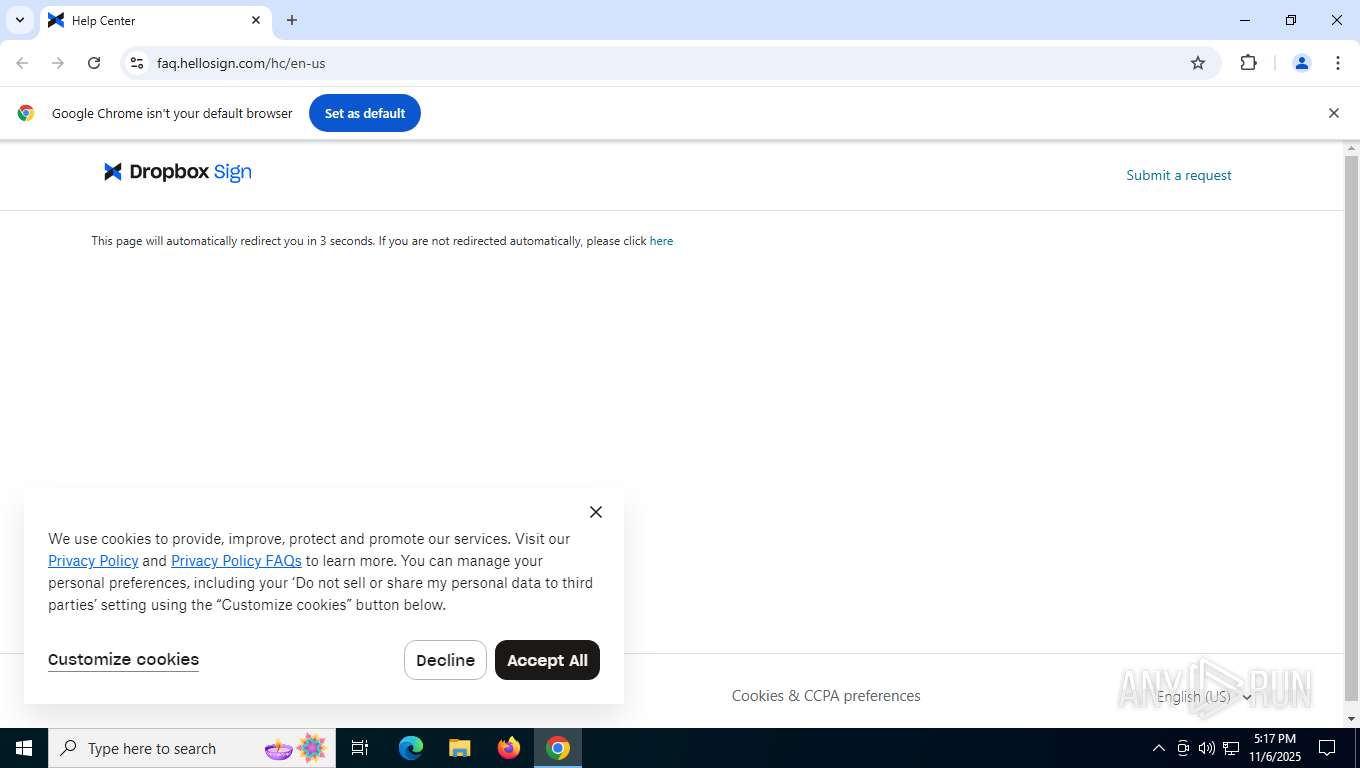Image resolution: width=1360 pixels, height=768 pixels.
Task: Minimize the Chrome window
Action: tap(1245, 20)
